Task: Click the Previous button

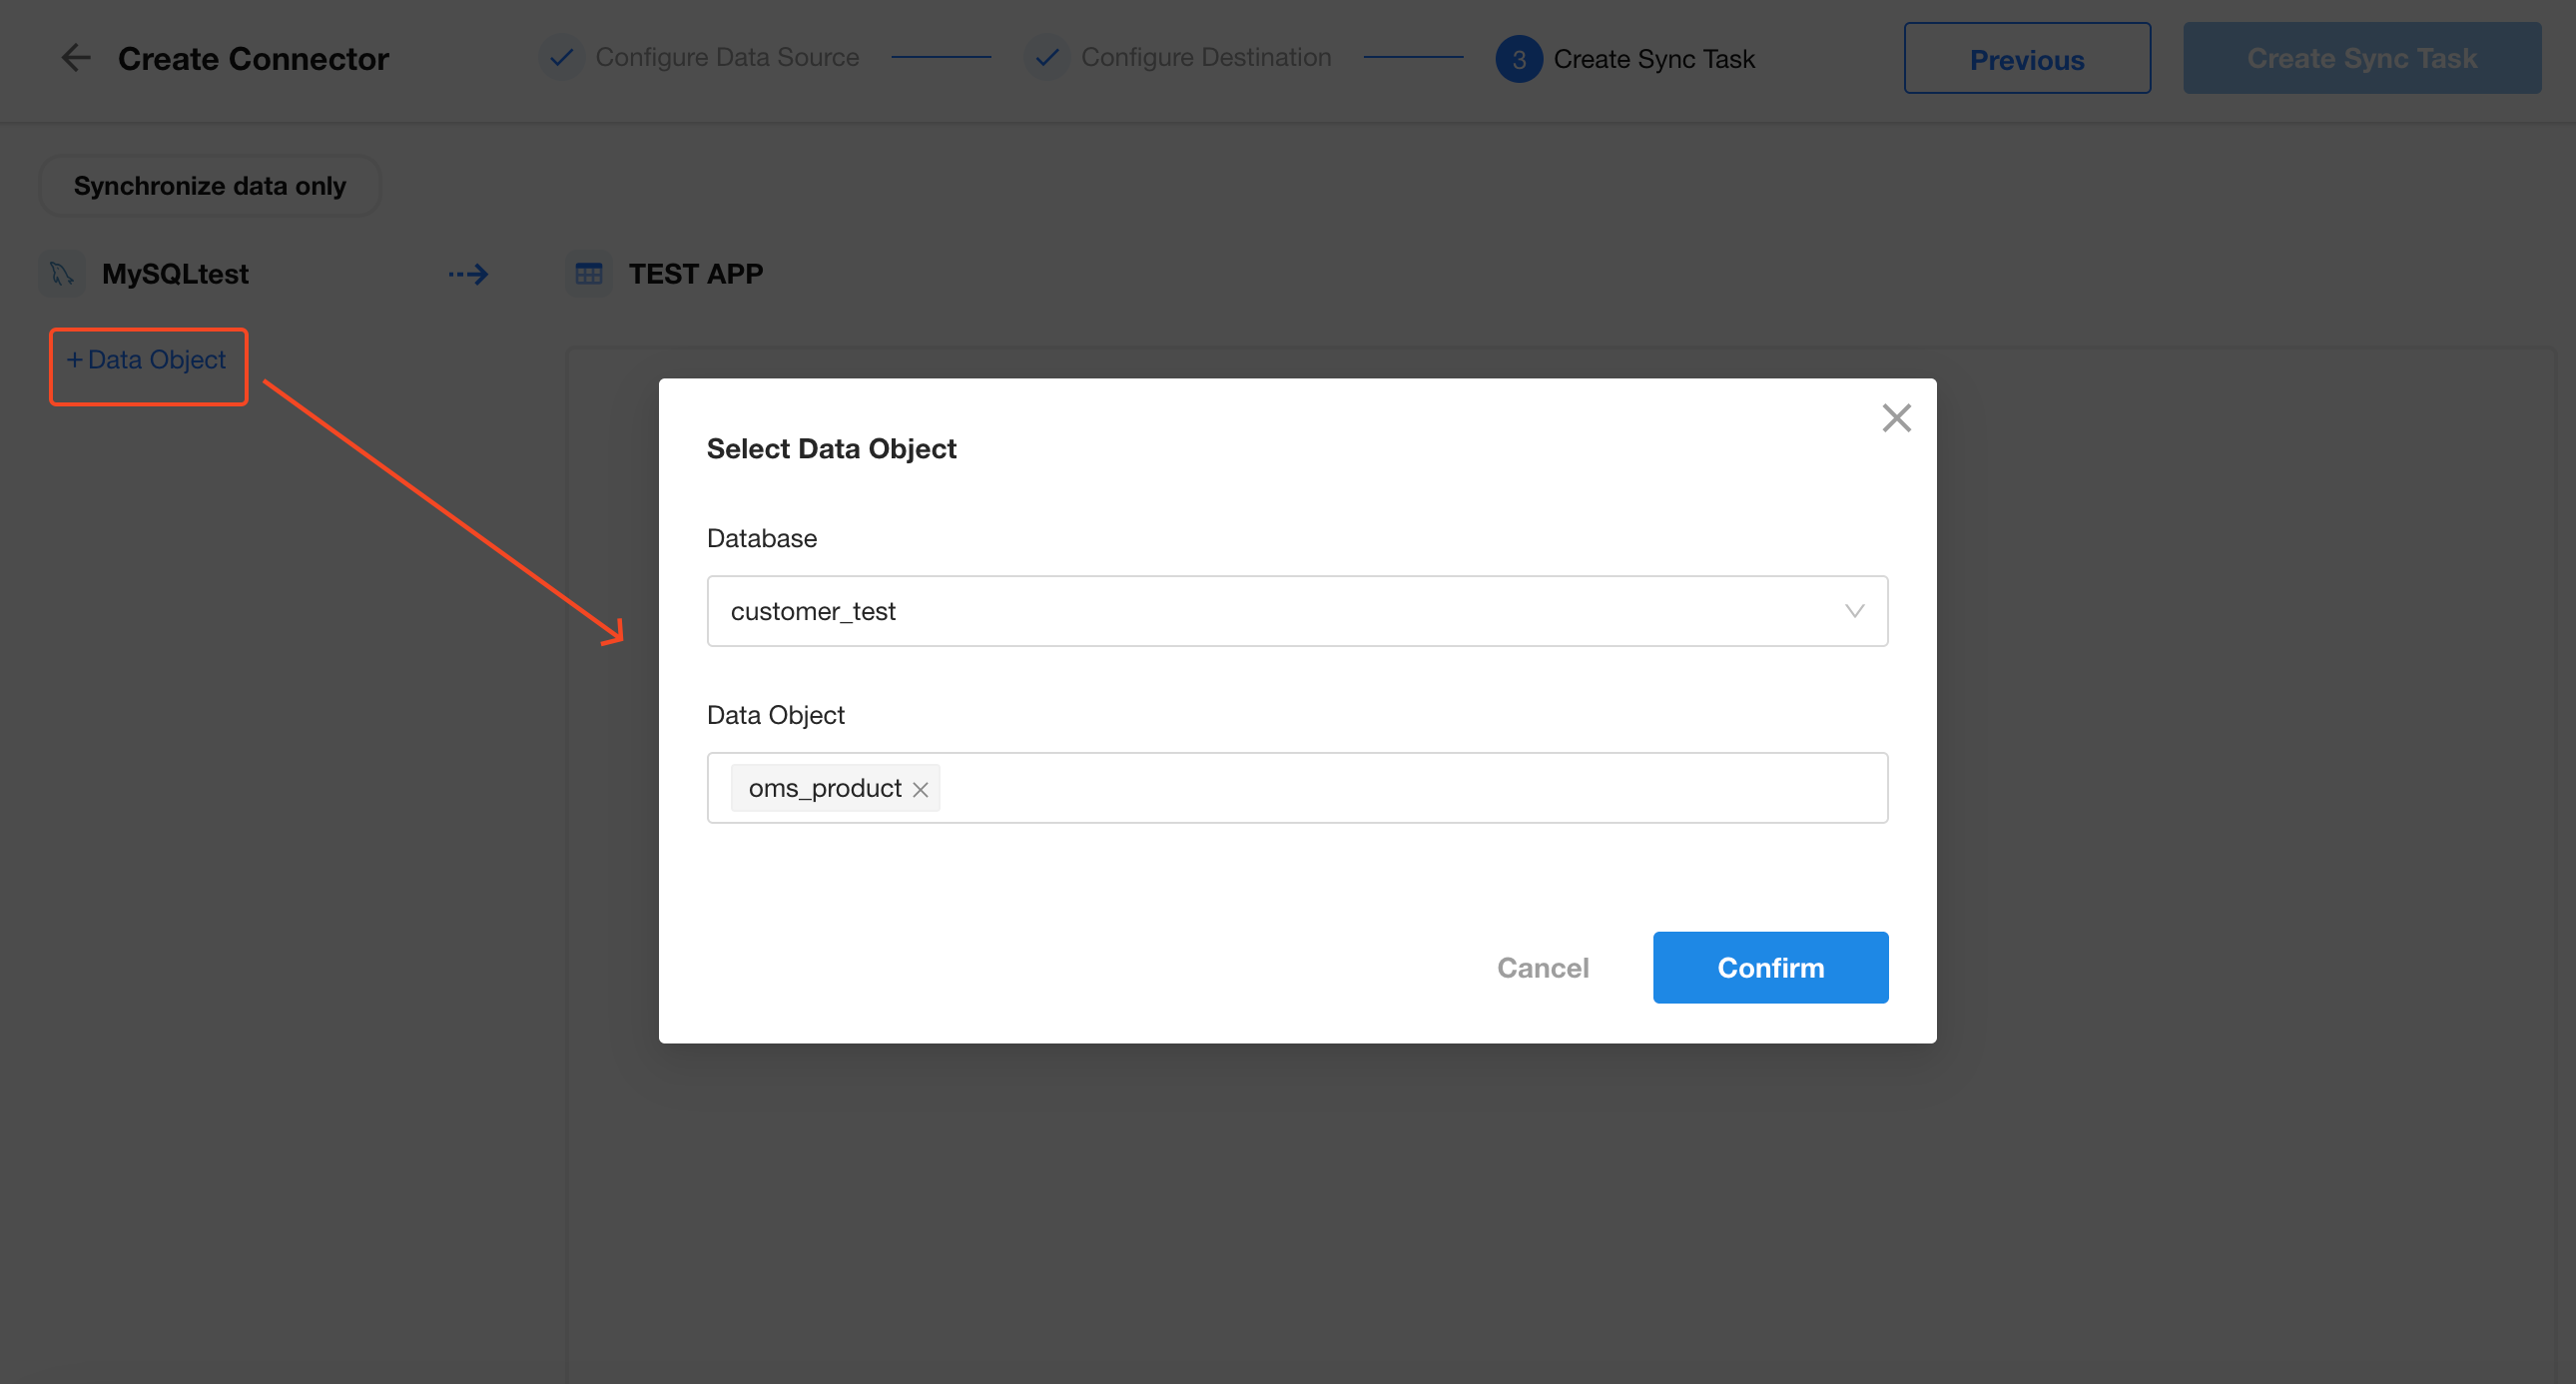Action: coord(2026,59)
